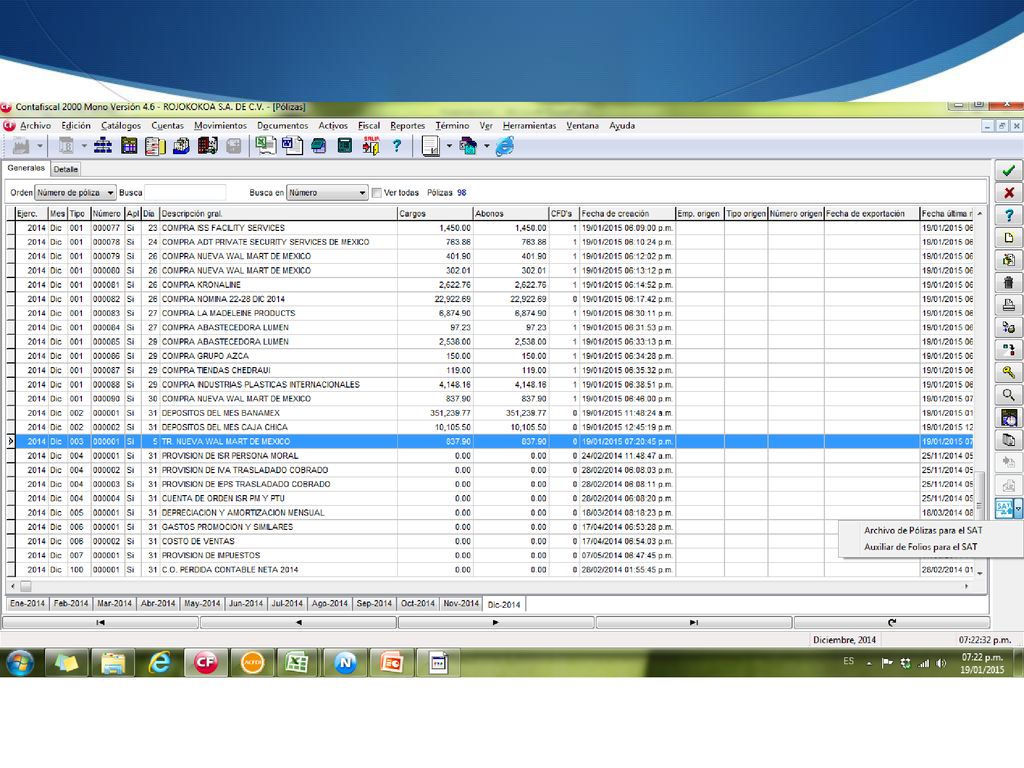Open the Ventana menu

tap(582, 125)
